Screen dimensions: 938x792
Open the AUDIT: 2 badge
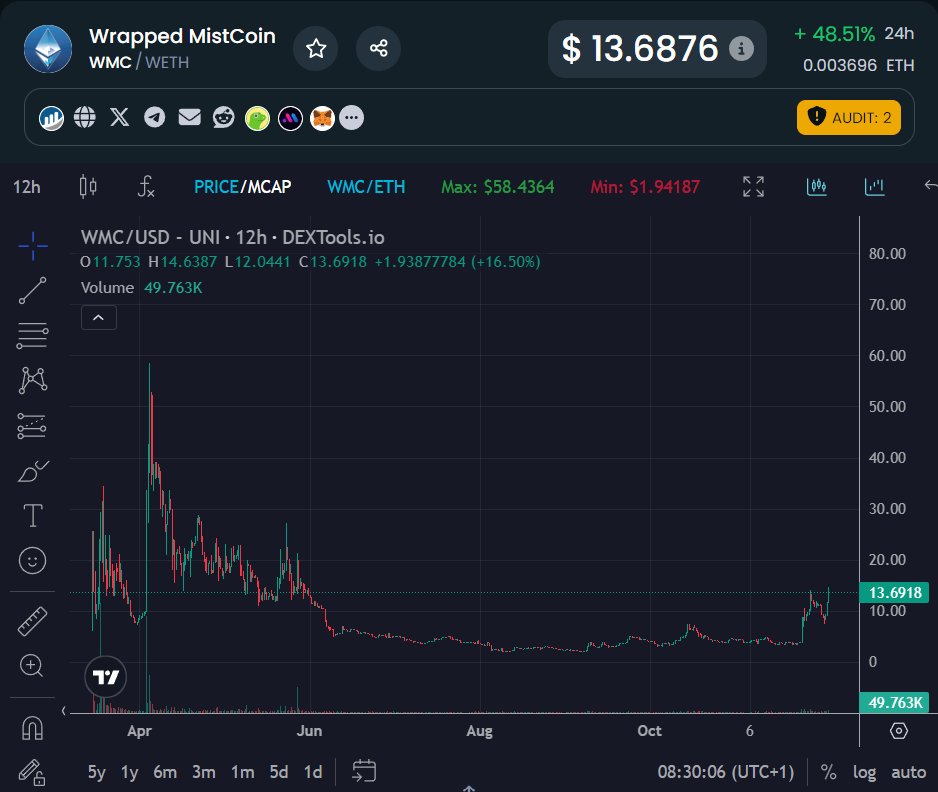click(848, 117)
